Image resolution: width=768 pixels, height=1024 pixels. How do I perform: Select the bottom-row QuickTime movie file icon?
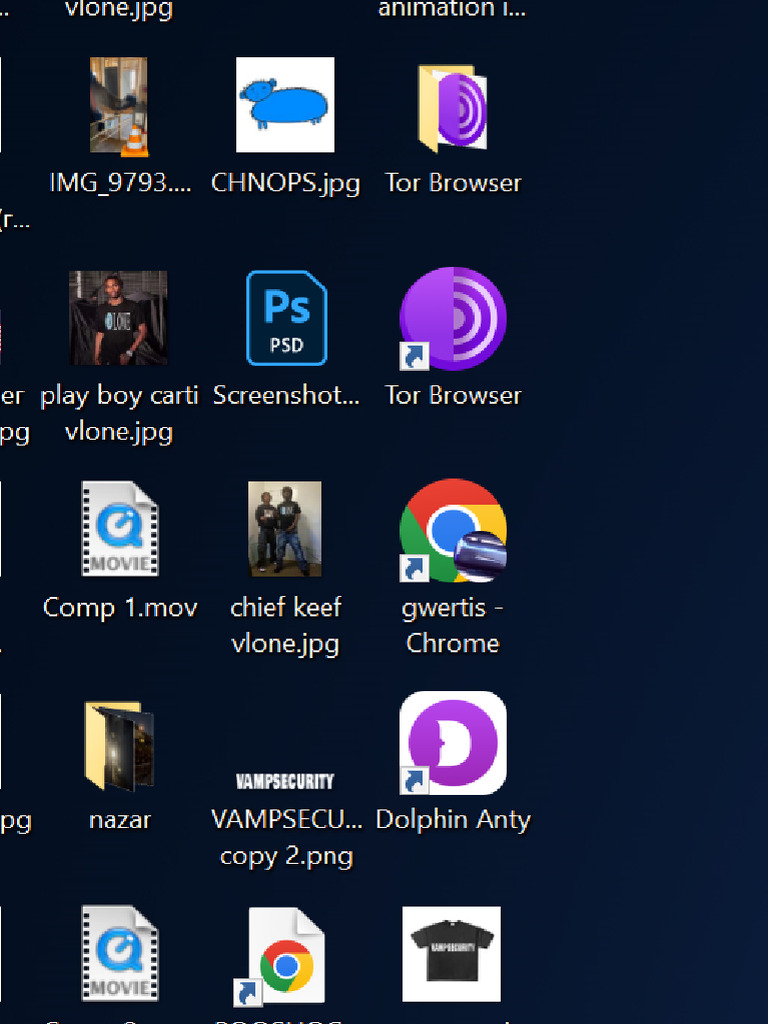[x=120, y=953]
